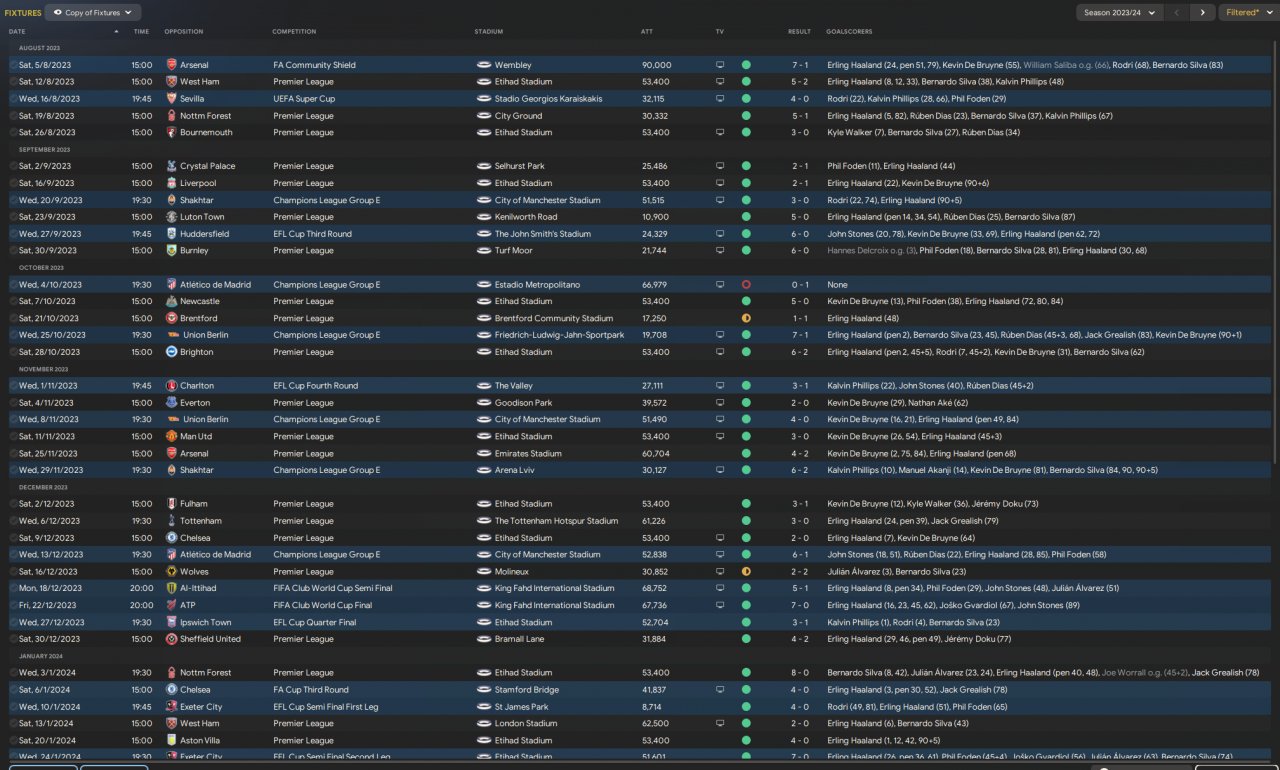1280x770 pixels.
Task: Tick the selection circle for Sat, 13/1/2024
Action: (x=13, y=723)
